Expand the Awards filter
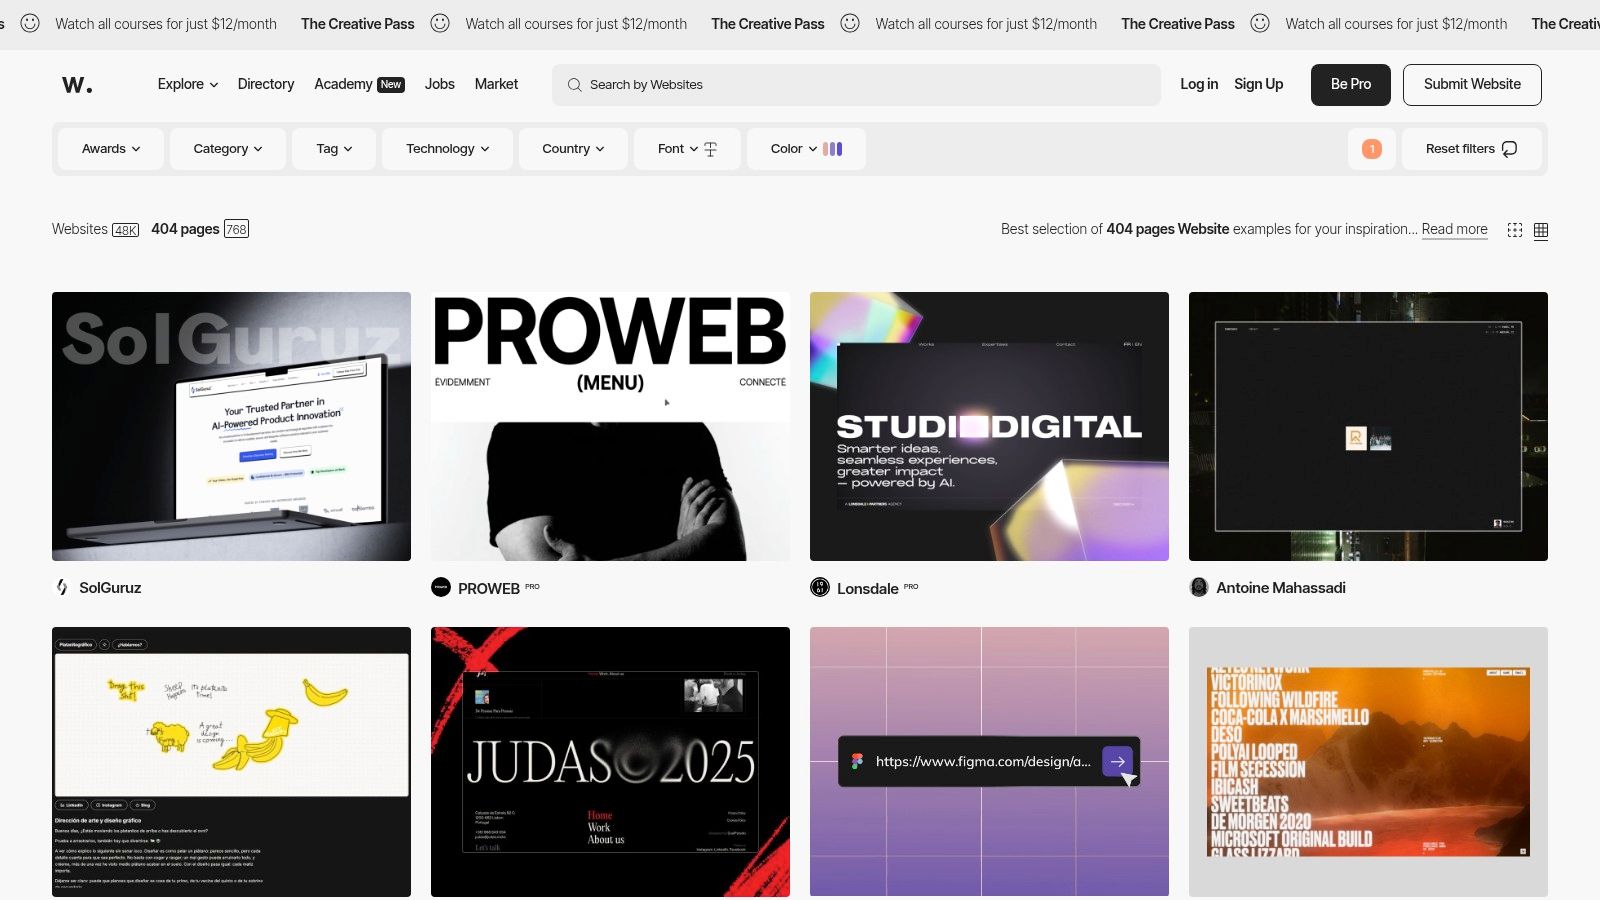Viewport: 1600px width, 900px height. click(x=110, y=148)
